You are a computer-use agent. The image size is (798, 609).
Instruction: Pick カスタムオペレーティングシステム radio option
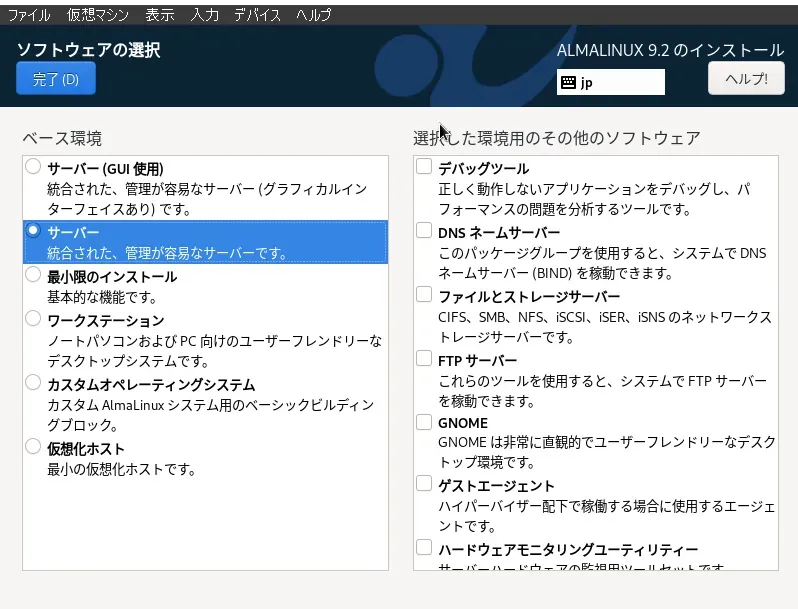coord(34,383)
